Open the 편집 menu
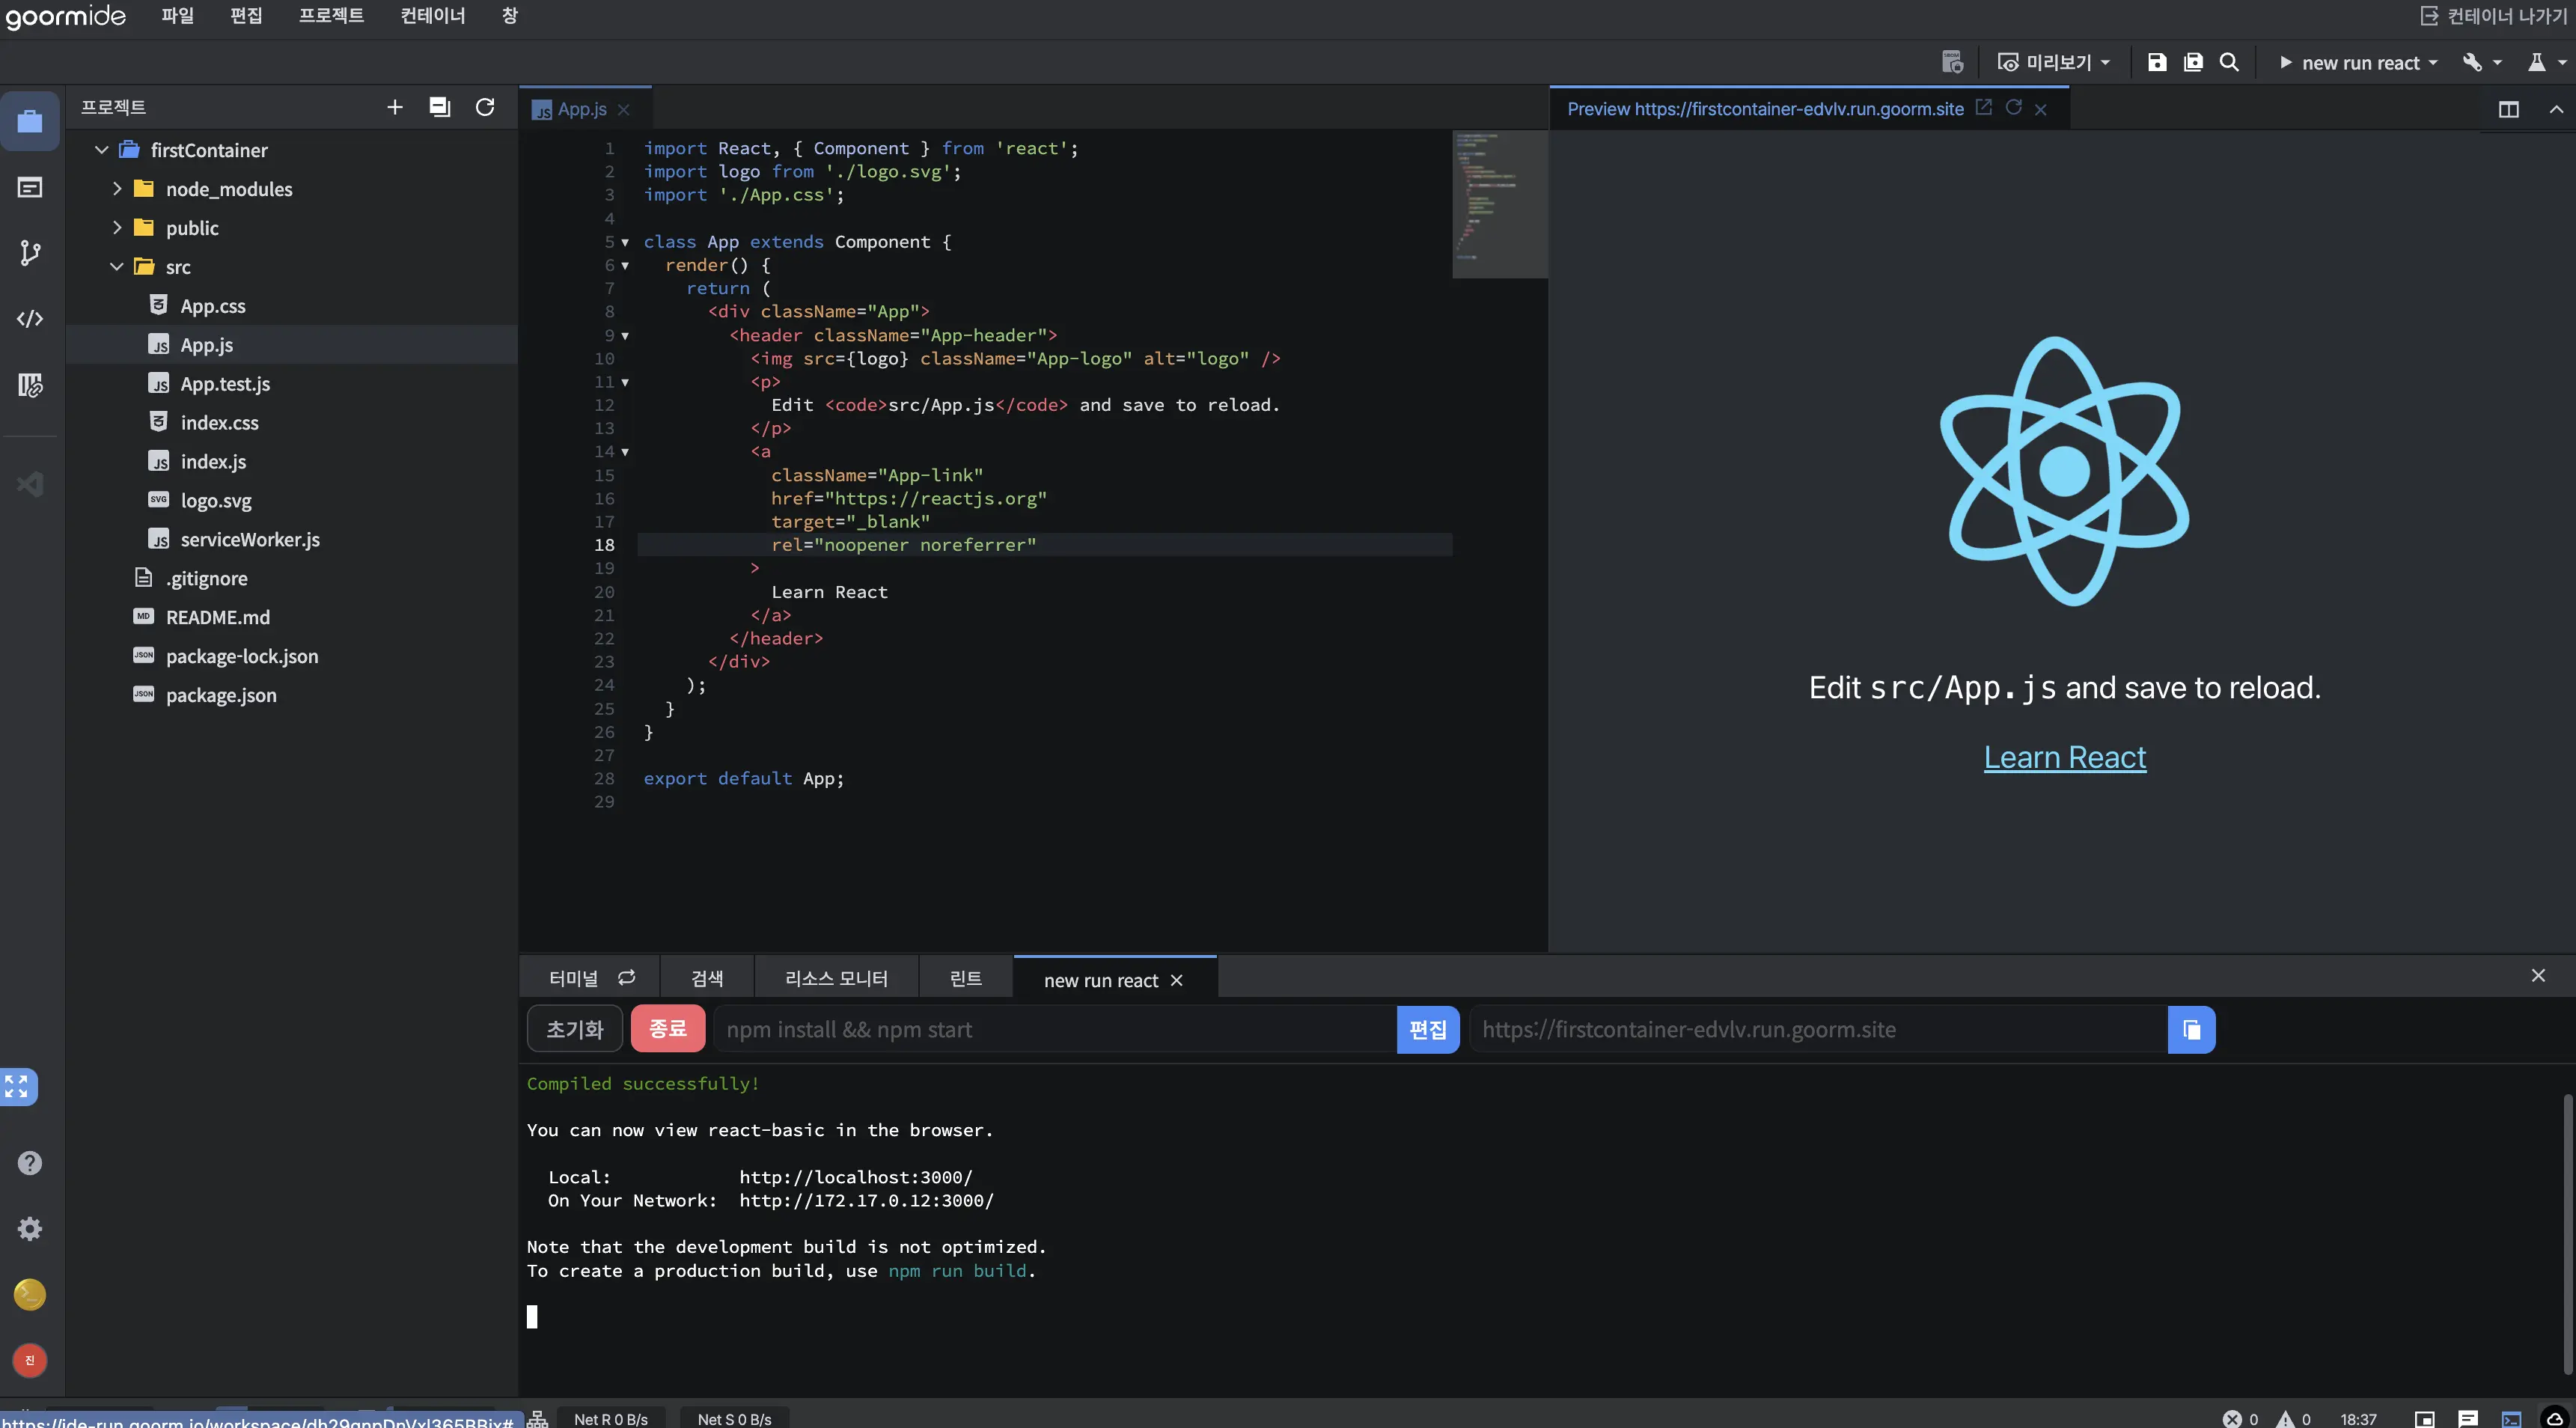 pyautogui.click(x=246, y=16)
